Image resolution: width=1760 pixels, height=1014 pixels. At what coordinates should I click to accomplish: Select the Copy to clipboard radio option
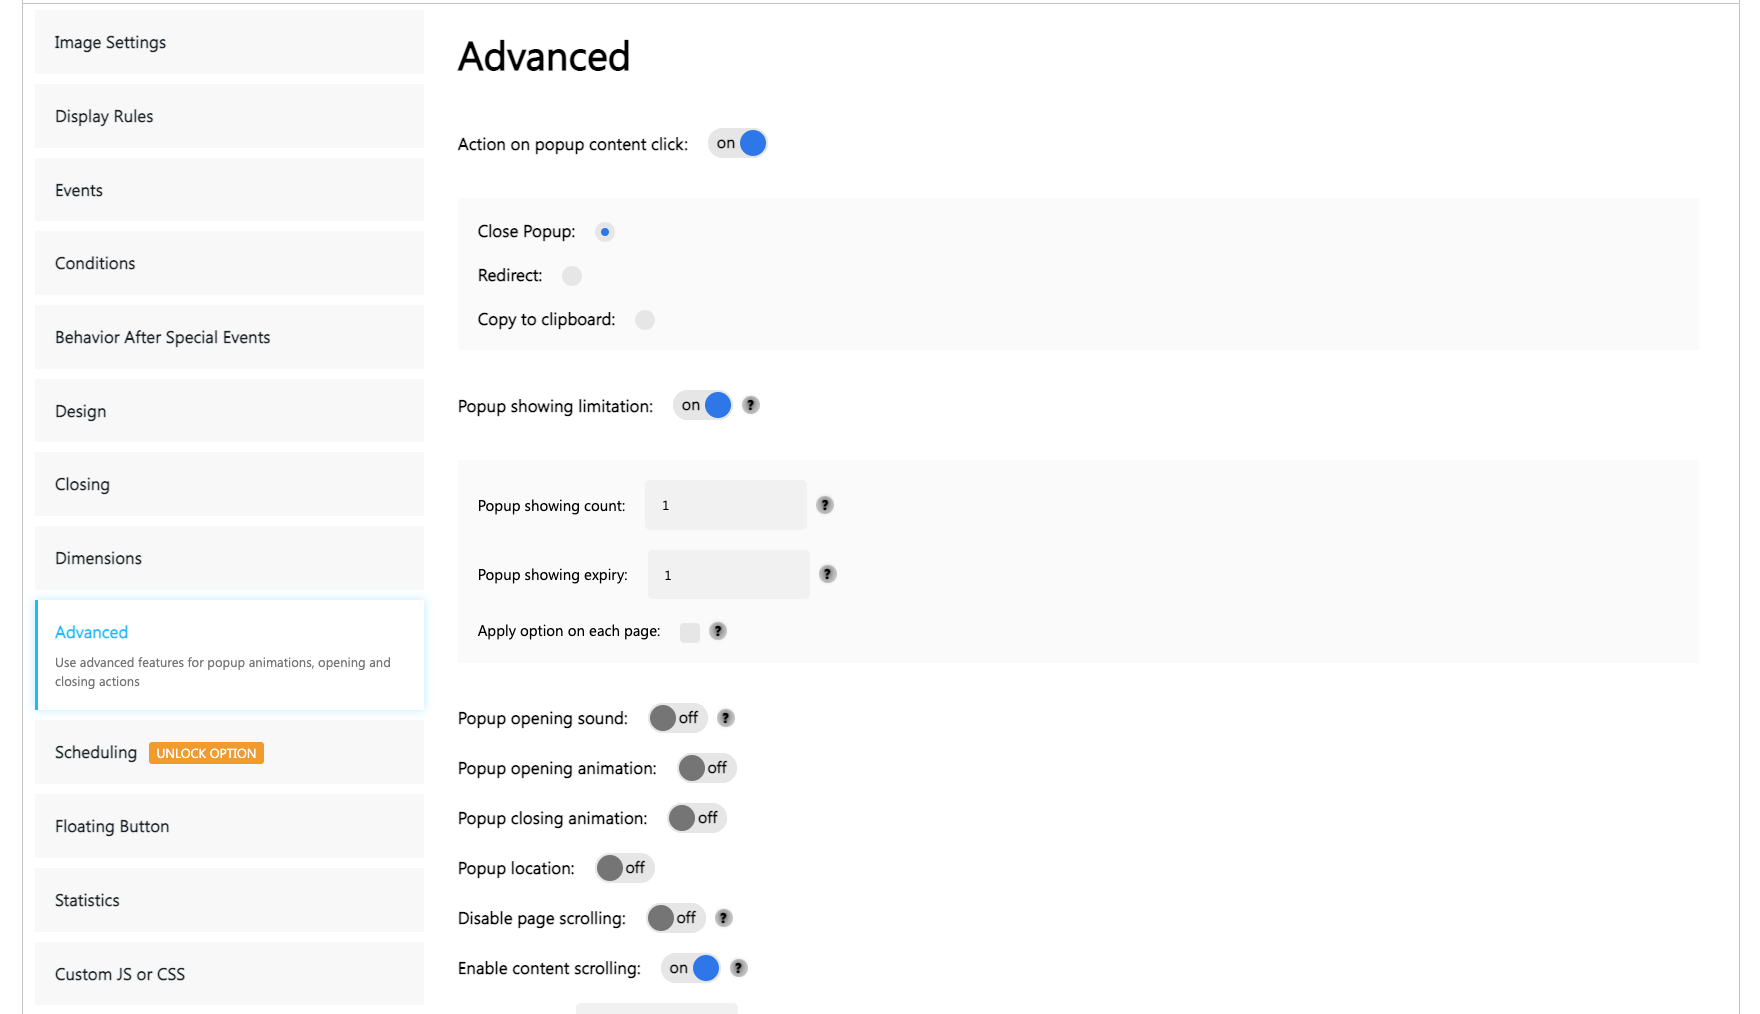(x=645, y=320)
